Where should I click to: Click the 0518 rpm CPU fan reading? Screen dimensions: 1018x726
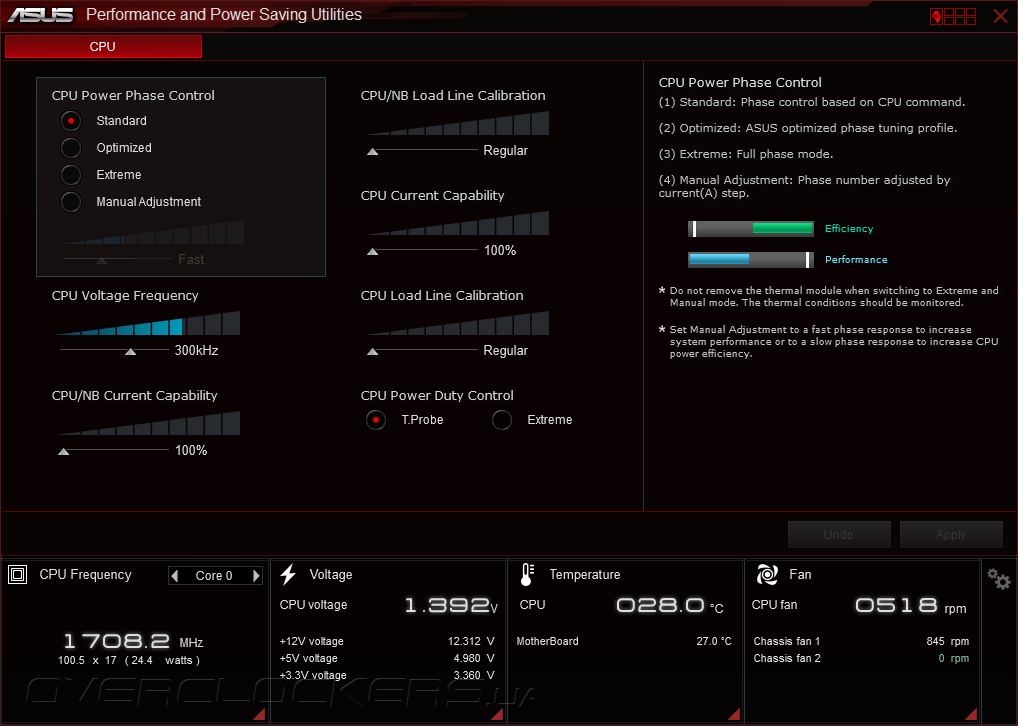point(911,606)
